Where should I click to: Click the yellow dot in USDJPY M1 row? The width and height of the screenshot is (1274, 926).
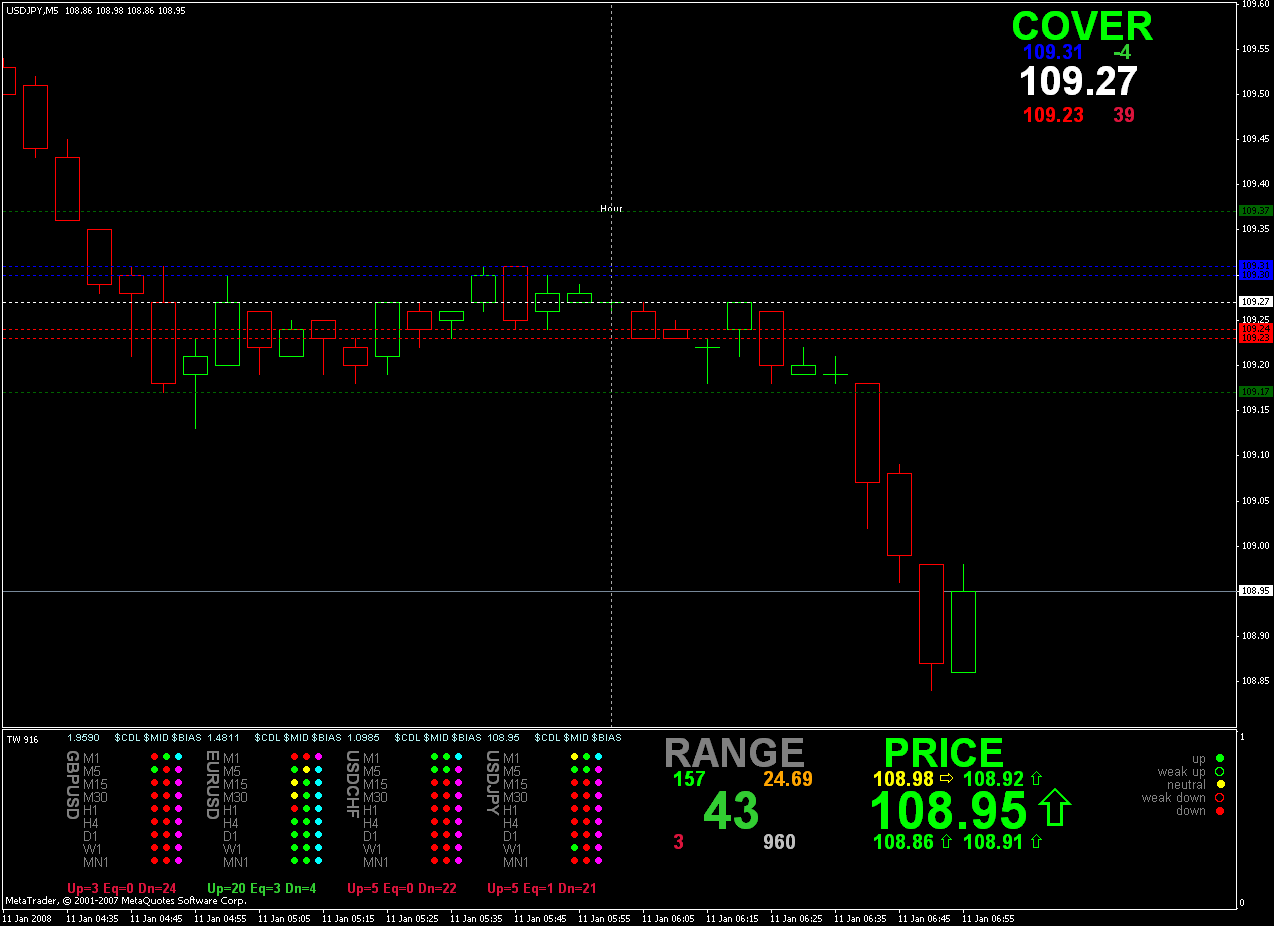click(x=574, y=758)
